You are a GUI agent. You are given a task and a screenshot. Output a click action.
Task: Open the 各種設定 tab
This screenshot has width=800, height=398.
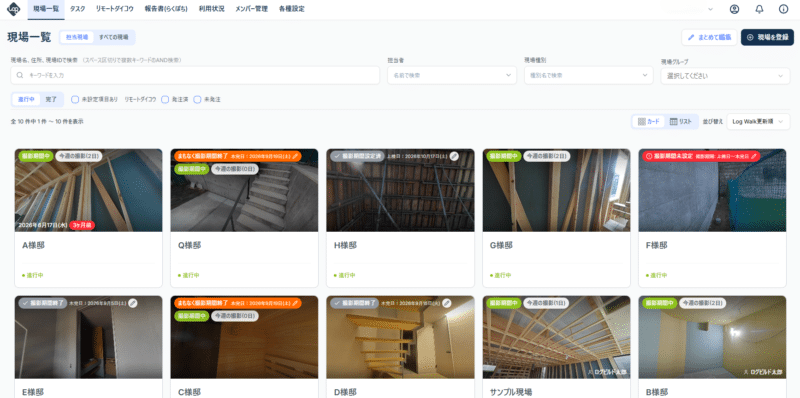pyautogui.click(x=292, y=9)
